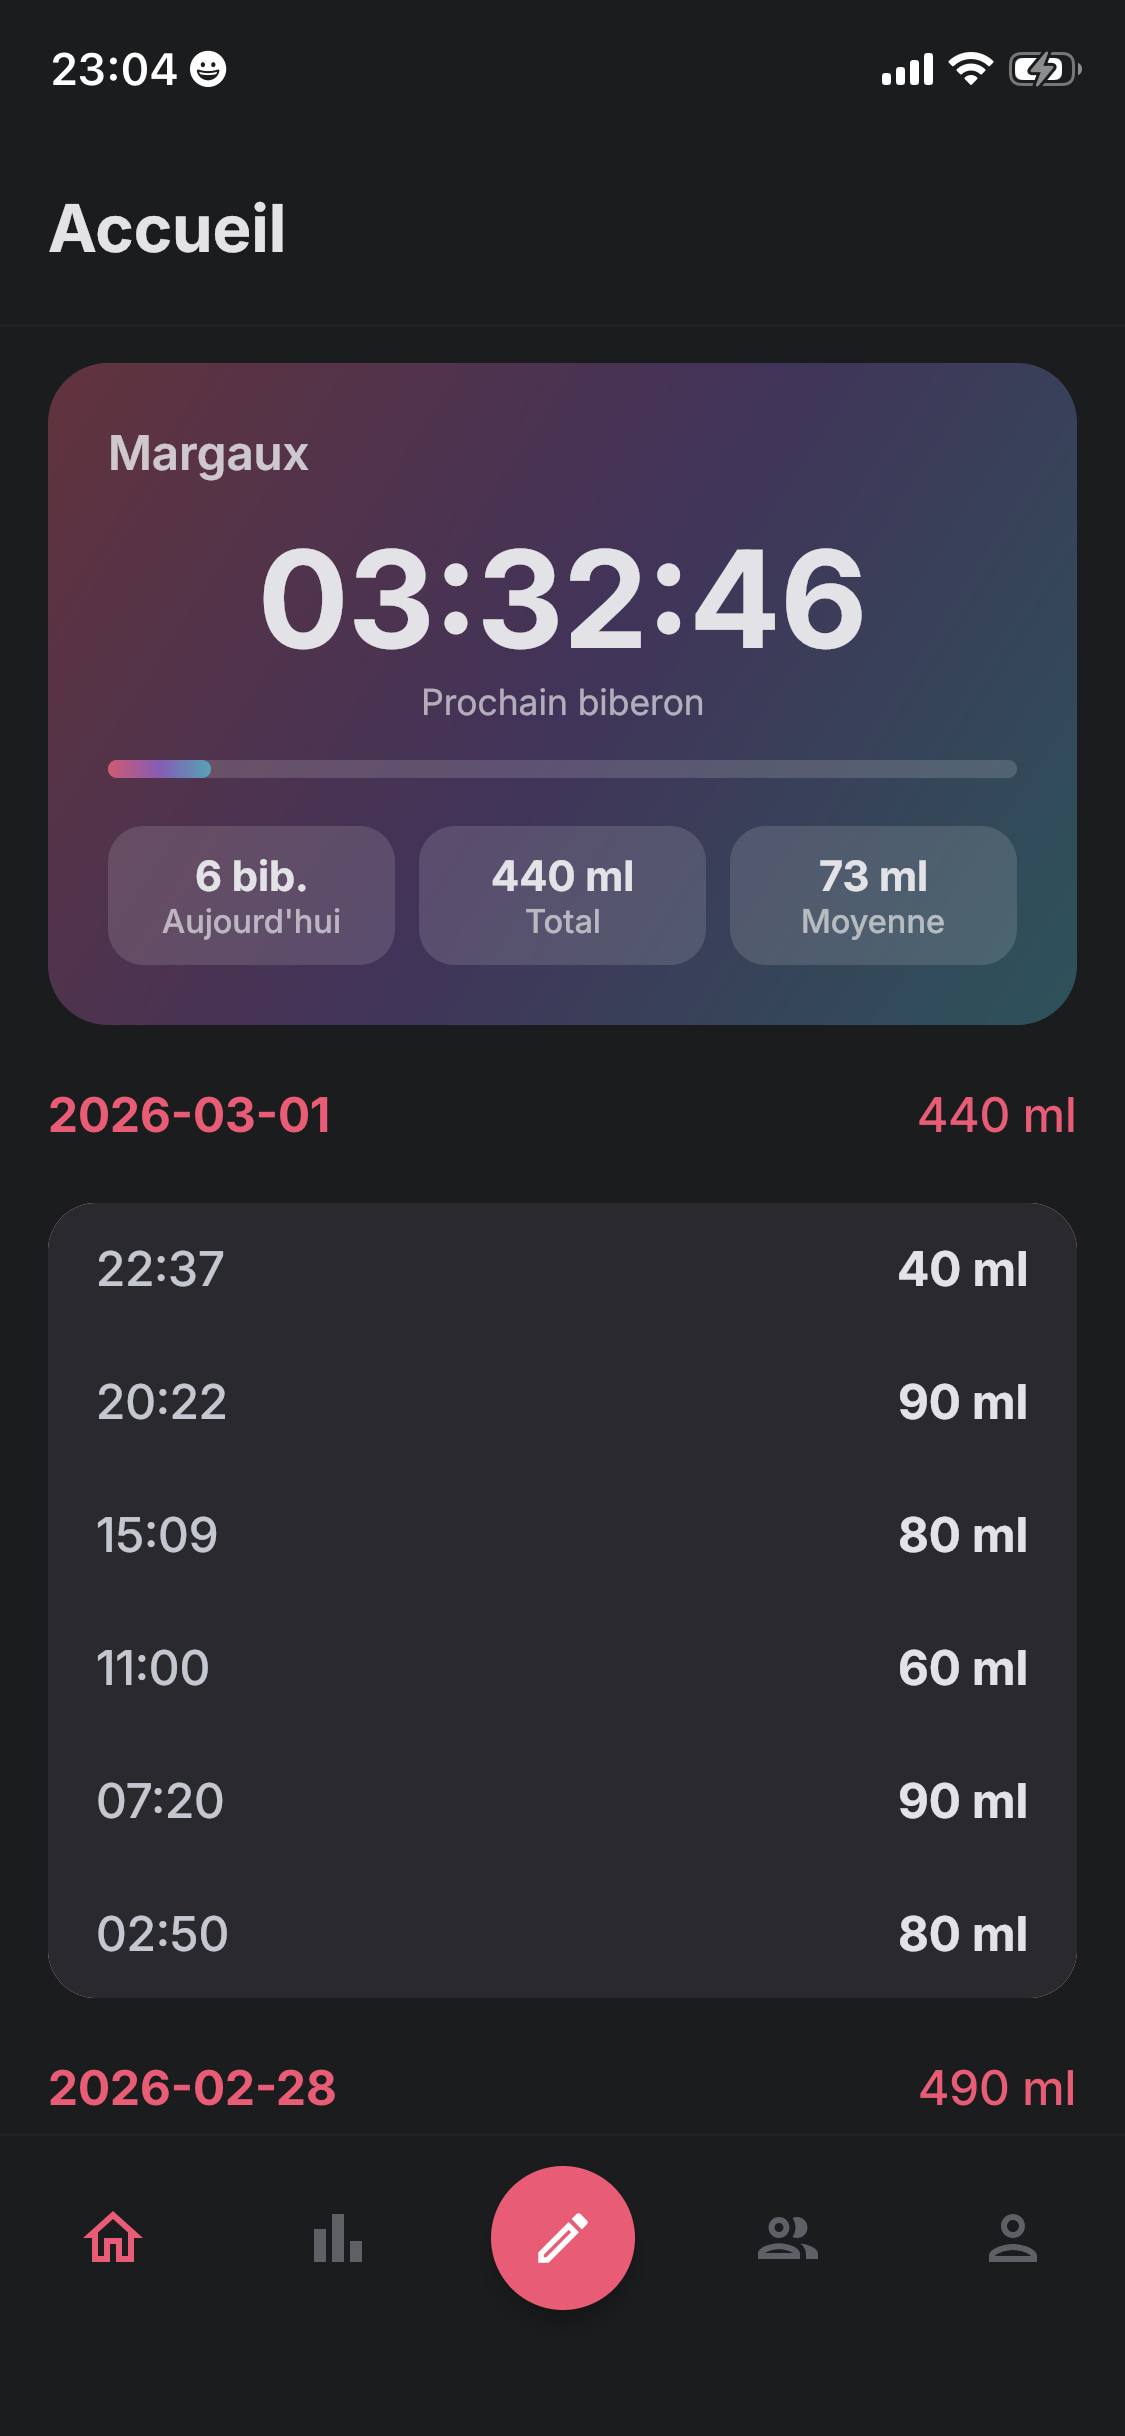Tap the 07:20 feeding entry
Screen dimensions: 1125x2436
(562, 1801)
